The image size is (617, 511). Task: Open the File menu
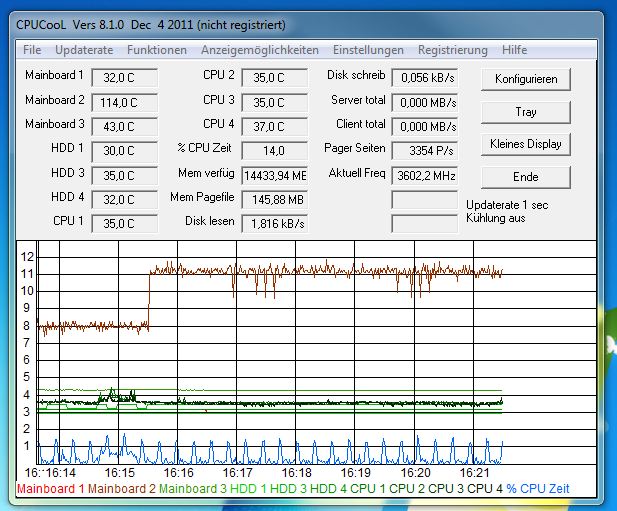pyautogui.click(x=32, y=50)
